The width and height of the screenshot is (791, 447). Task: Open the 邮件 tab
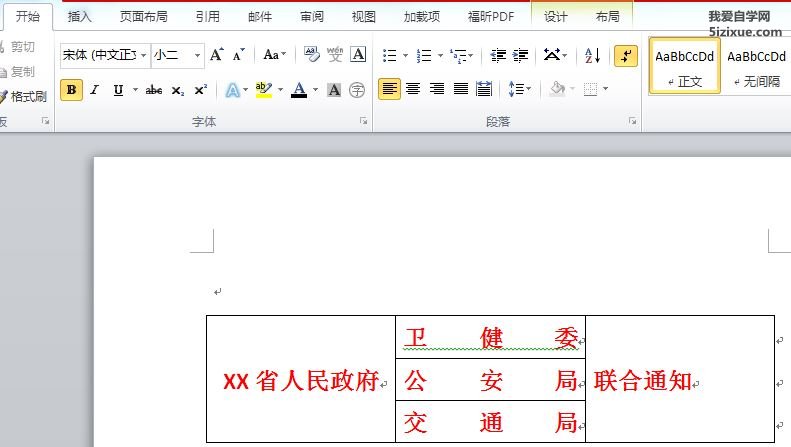260,17
